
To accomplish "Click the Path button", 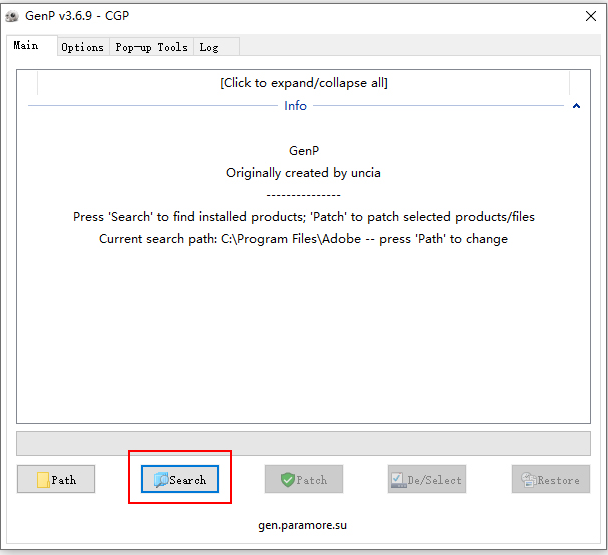I will click(56, 479).
